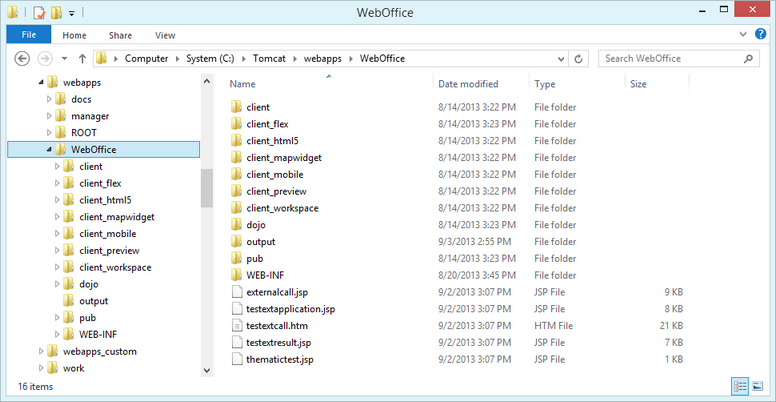The width and height of the screenshot is (776, 402).
Task: Open the File menu
Action: click(x=29, y=35)
